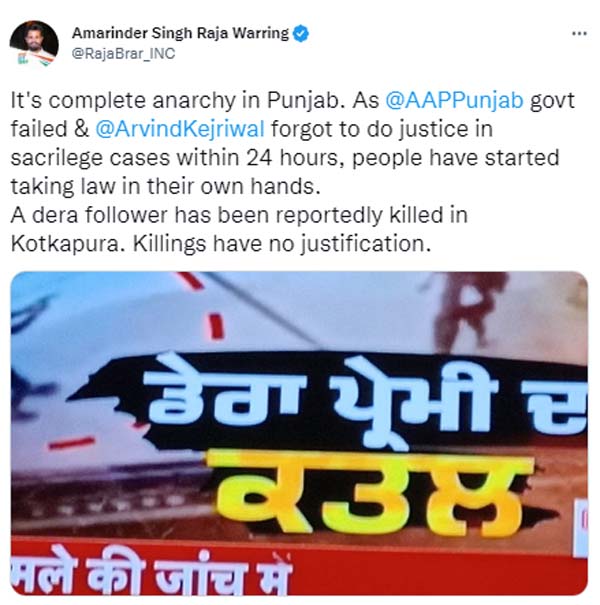This screenshot has width=600, height=605.
Task: Click the word "Kotkapura" in the tweet
Action: (x=68, y=244)
